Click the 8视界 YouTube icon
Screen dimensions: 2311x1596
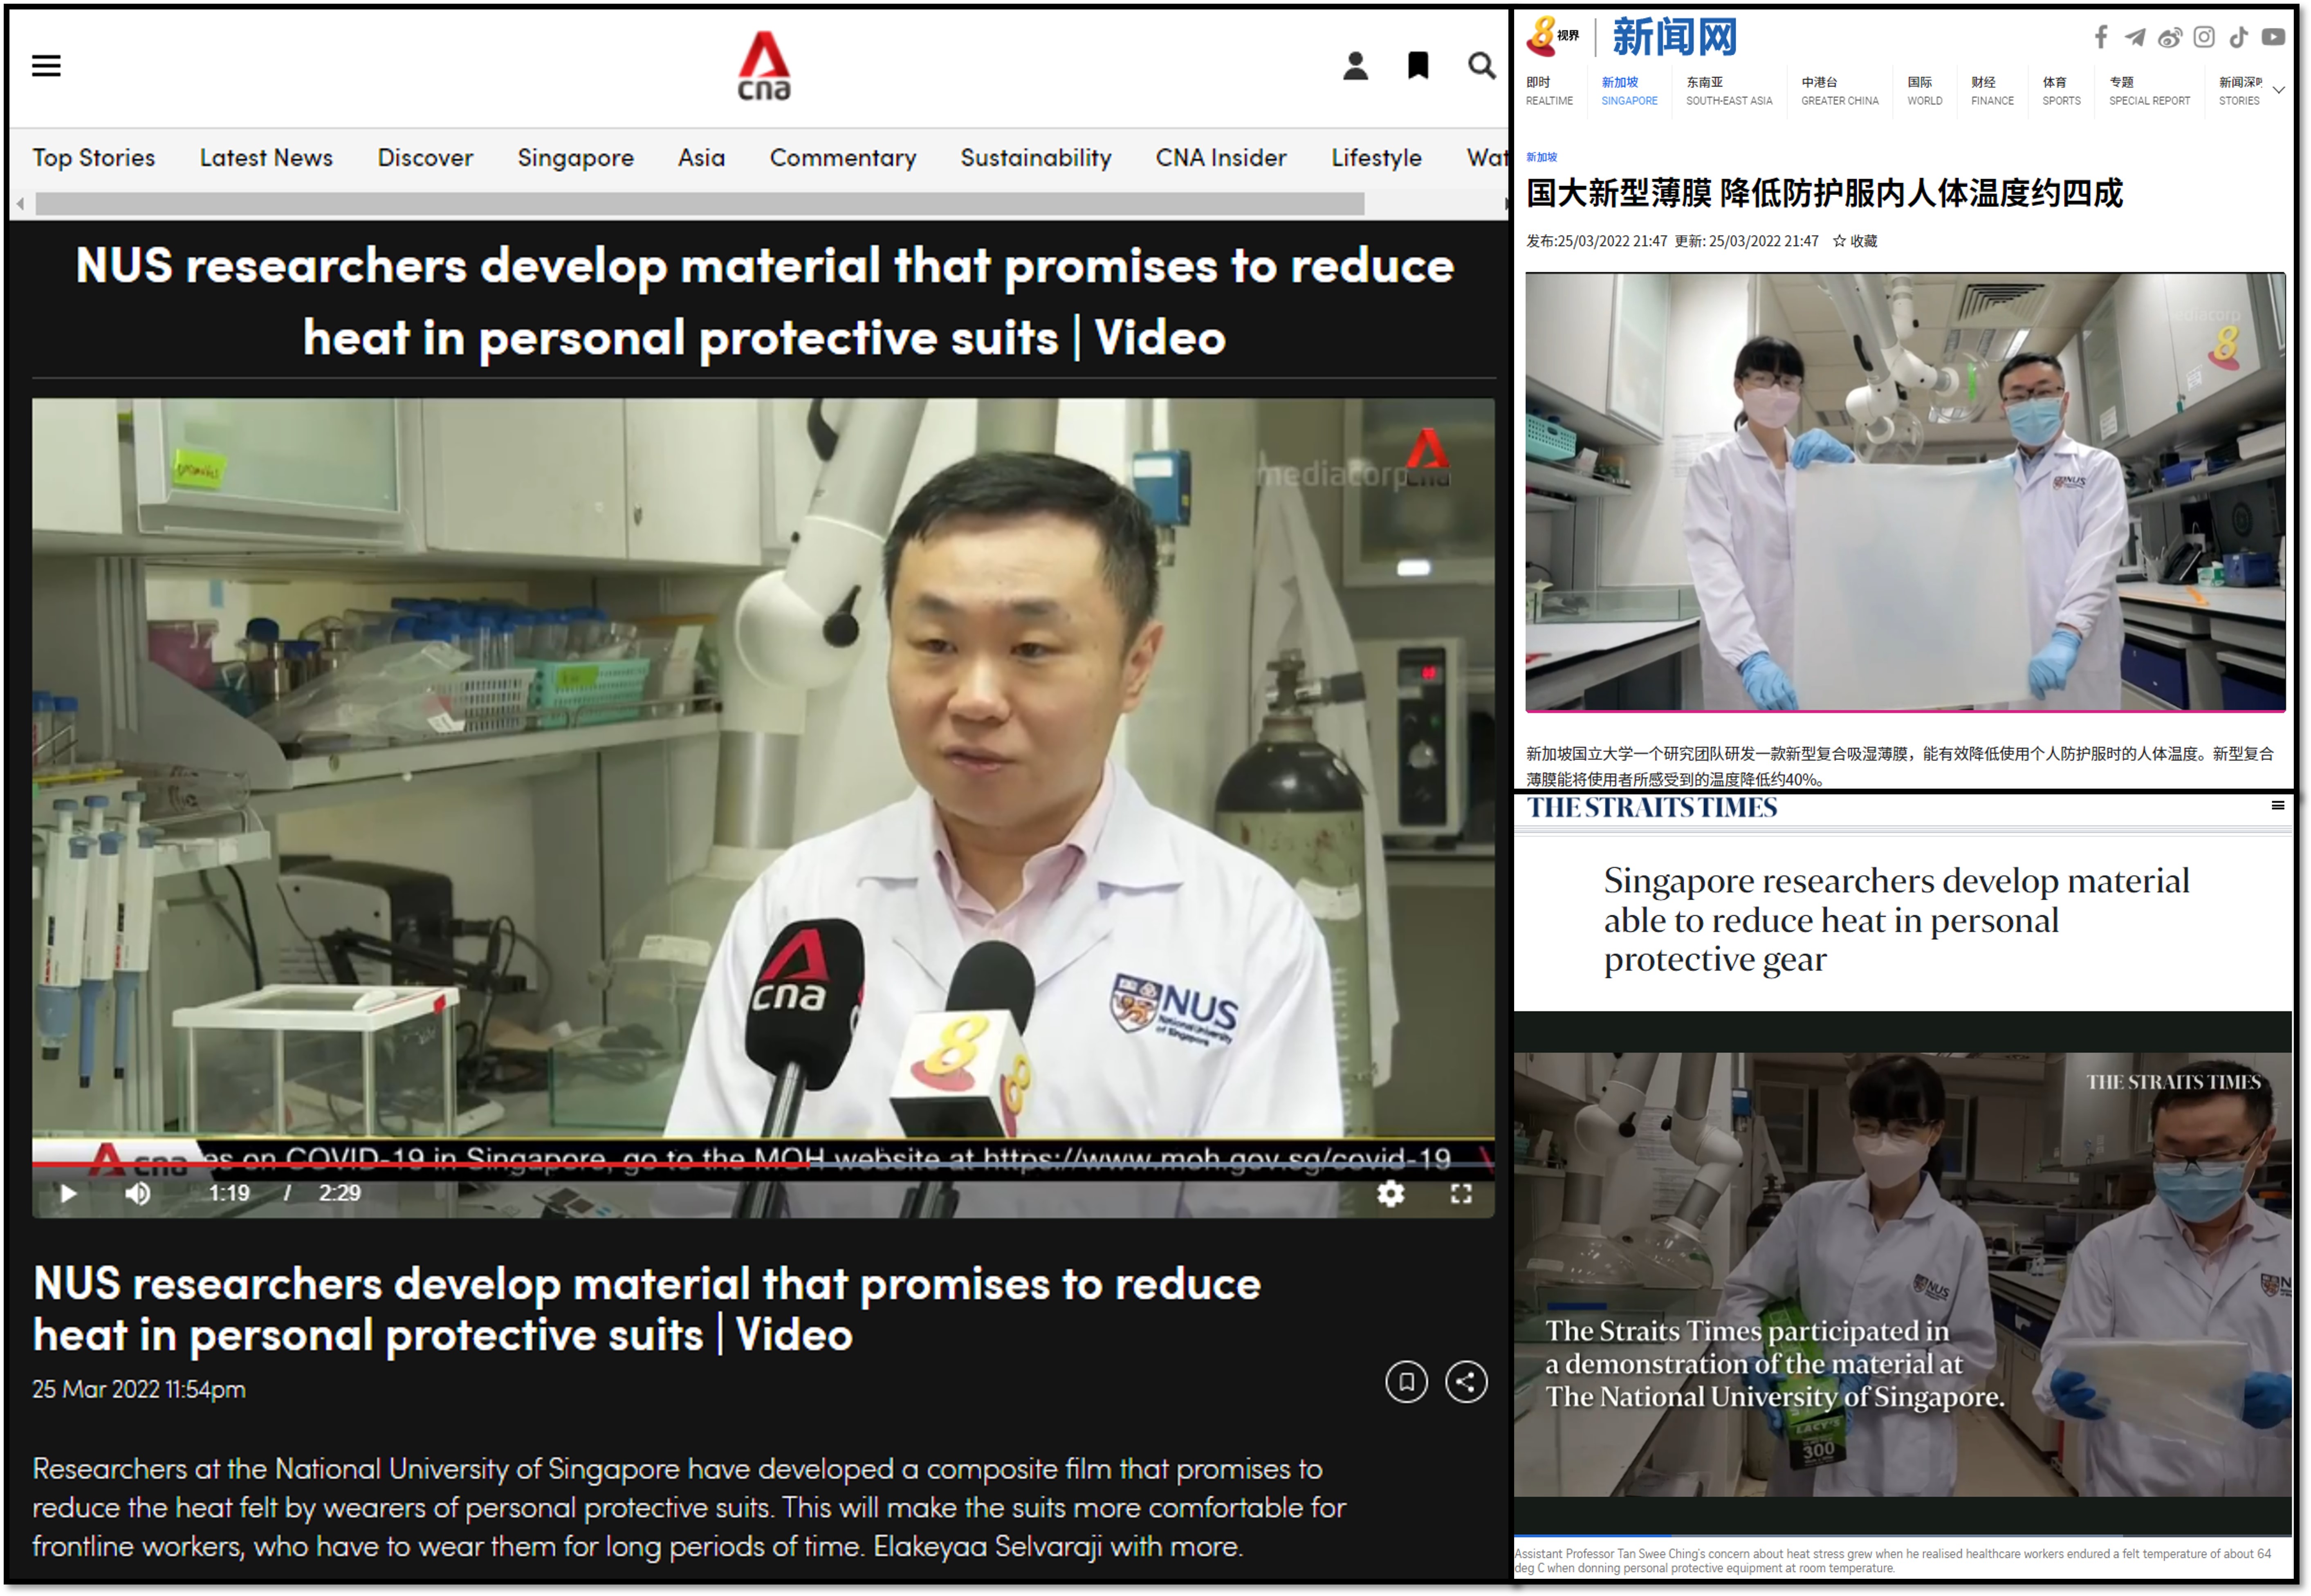(x=2273, y=37)
